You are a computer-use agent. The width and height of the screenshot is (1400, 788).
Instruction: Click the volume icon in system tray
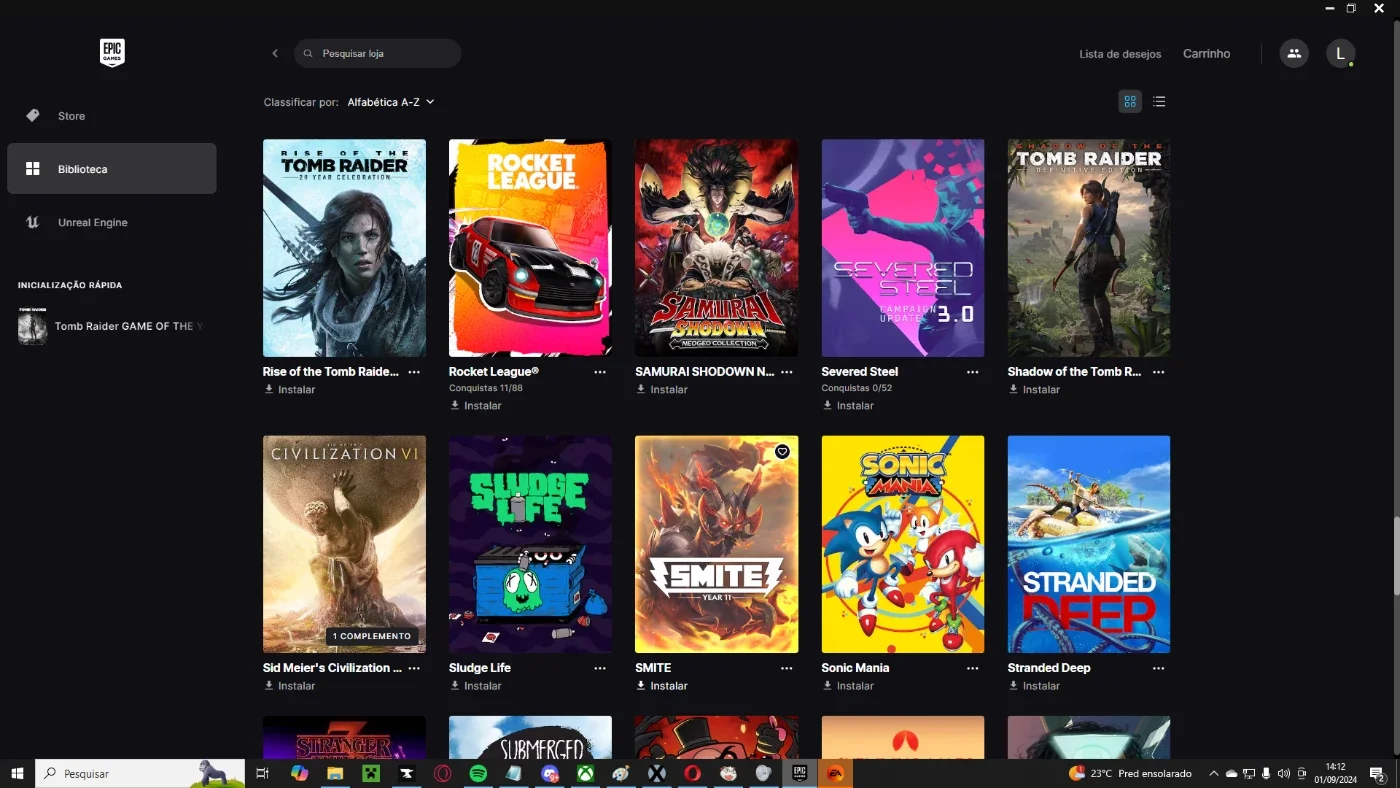tap(1284, 773)
